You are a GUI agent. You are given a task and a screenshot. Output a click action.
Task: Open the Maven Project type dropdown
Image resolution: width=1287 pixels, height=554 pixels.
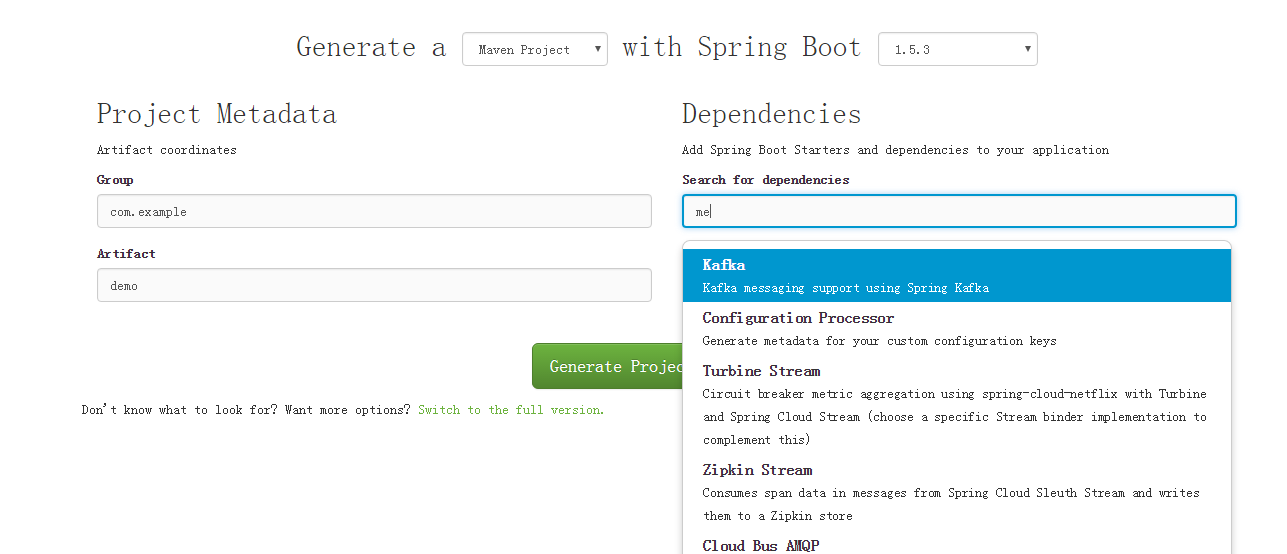534,49
